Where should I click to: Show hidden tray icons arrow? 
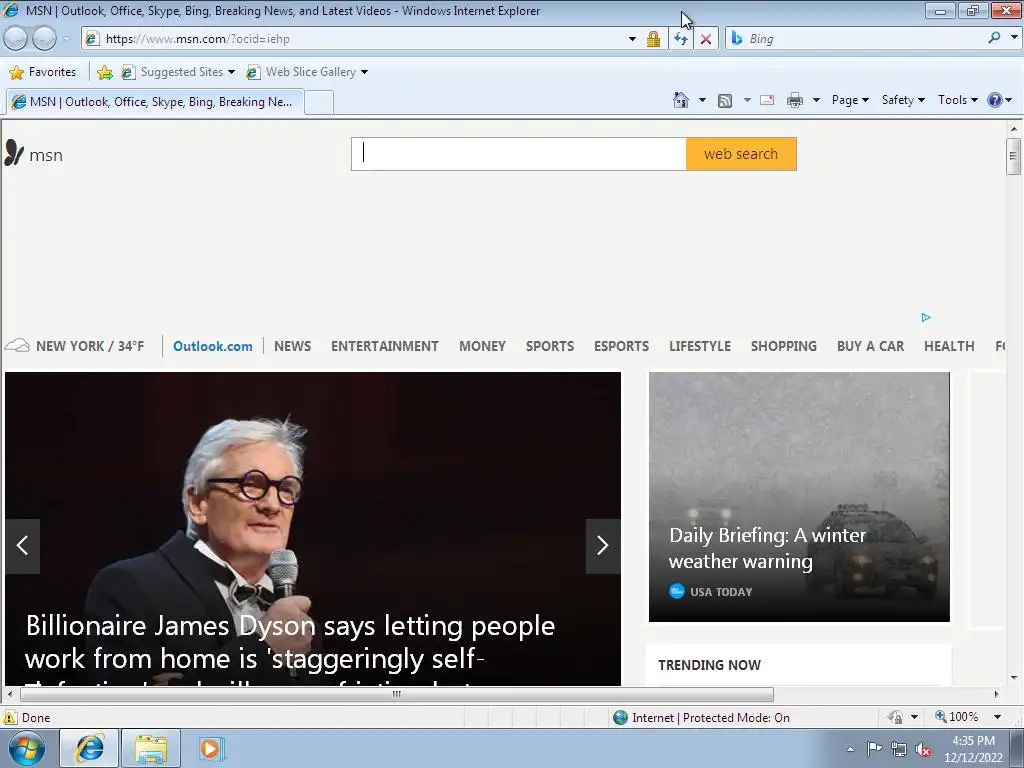pyautogui.click(x=850, y=750)
